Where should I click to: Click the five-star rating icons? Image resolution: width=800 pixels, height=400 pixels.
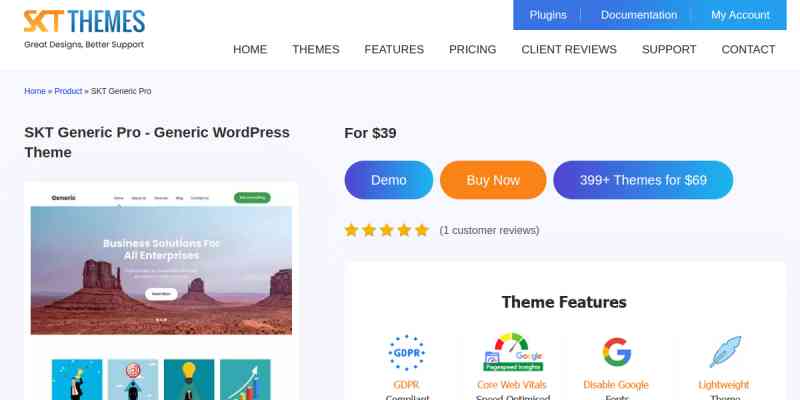pos(387,230)
